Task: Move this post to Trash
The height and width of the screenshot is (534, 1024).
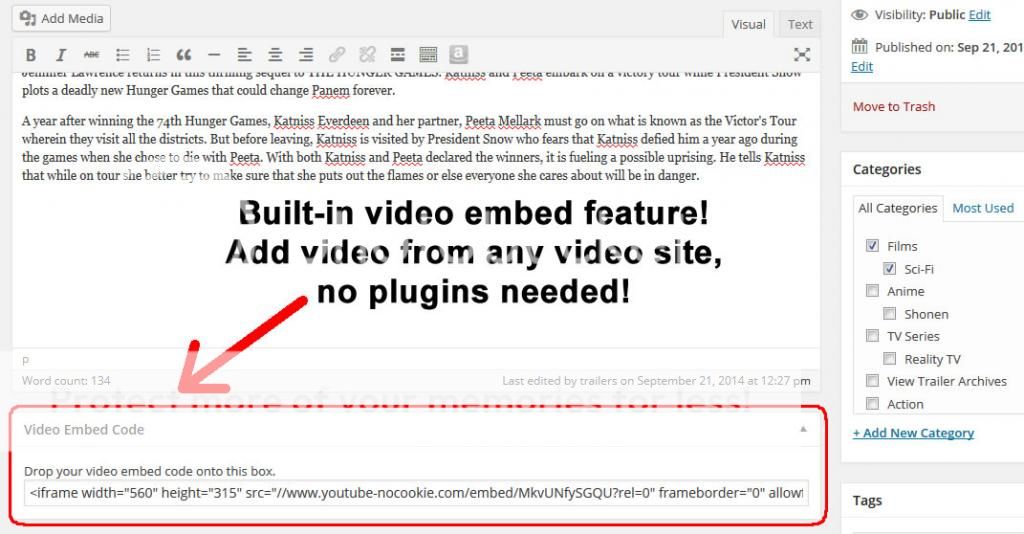Action: 893,106
